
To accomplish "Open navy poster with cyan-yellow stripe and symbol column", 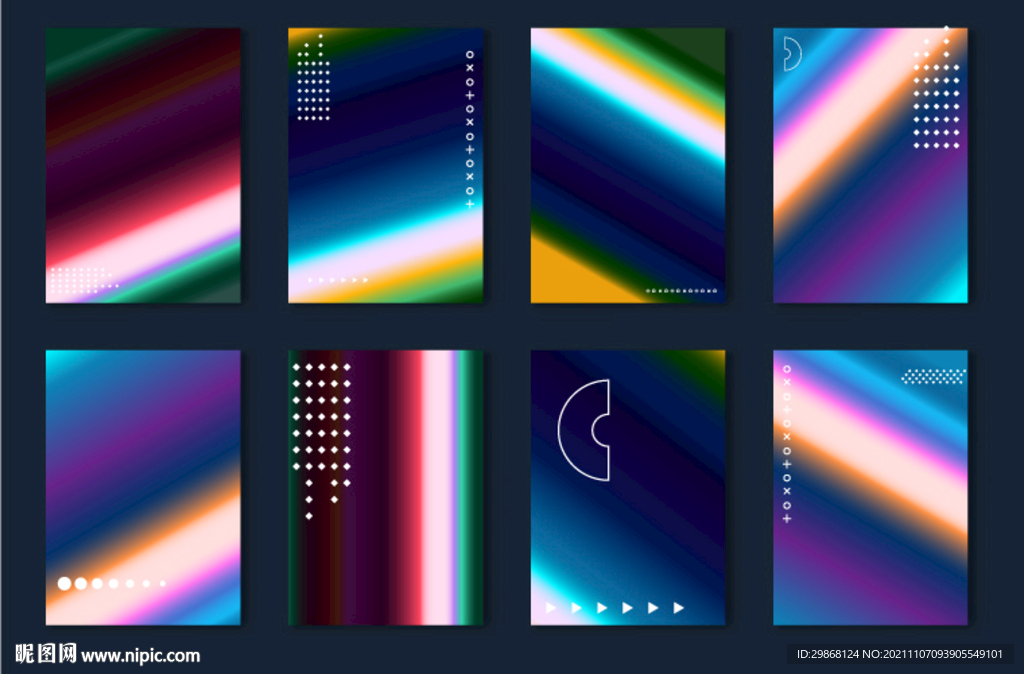I will tap(385, 165).
